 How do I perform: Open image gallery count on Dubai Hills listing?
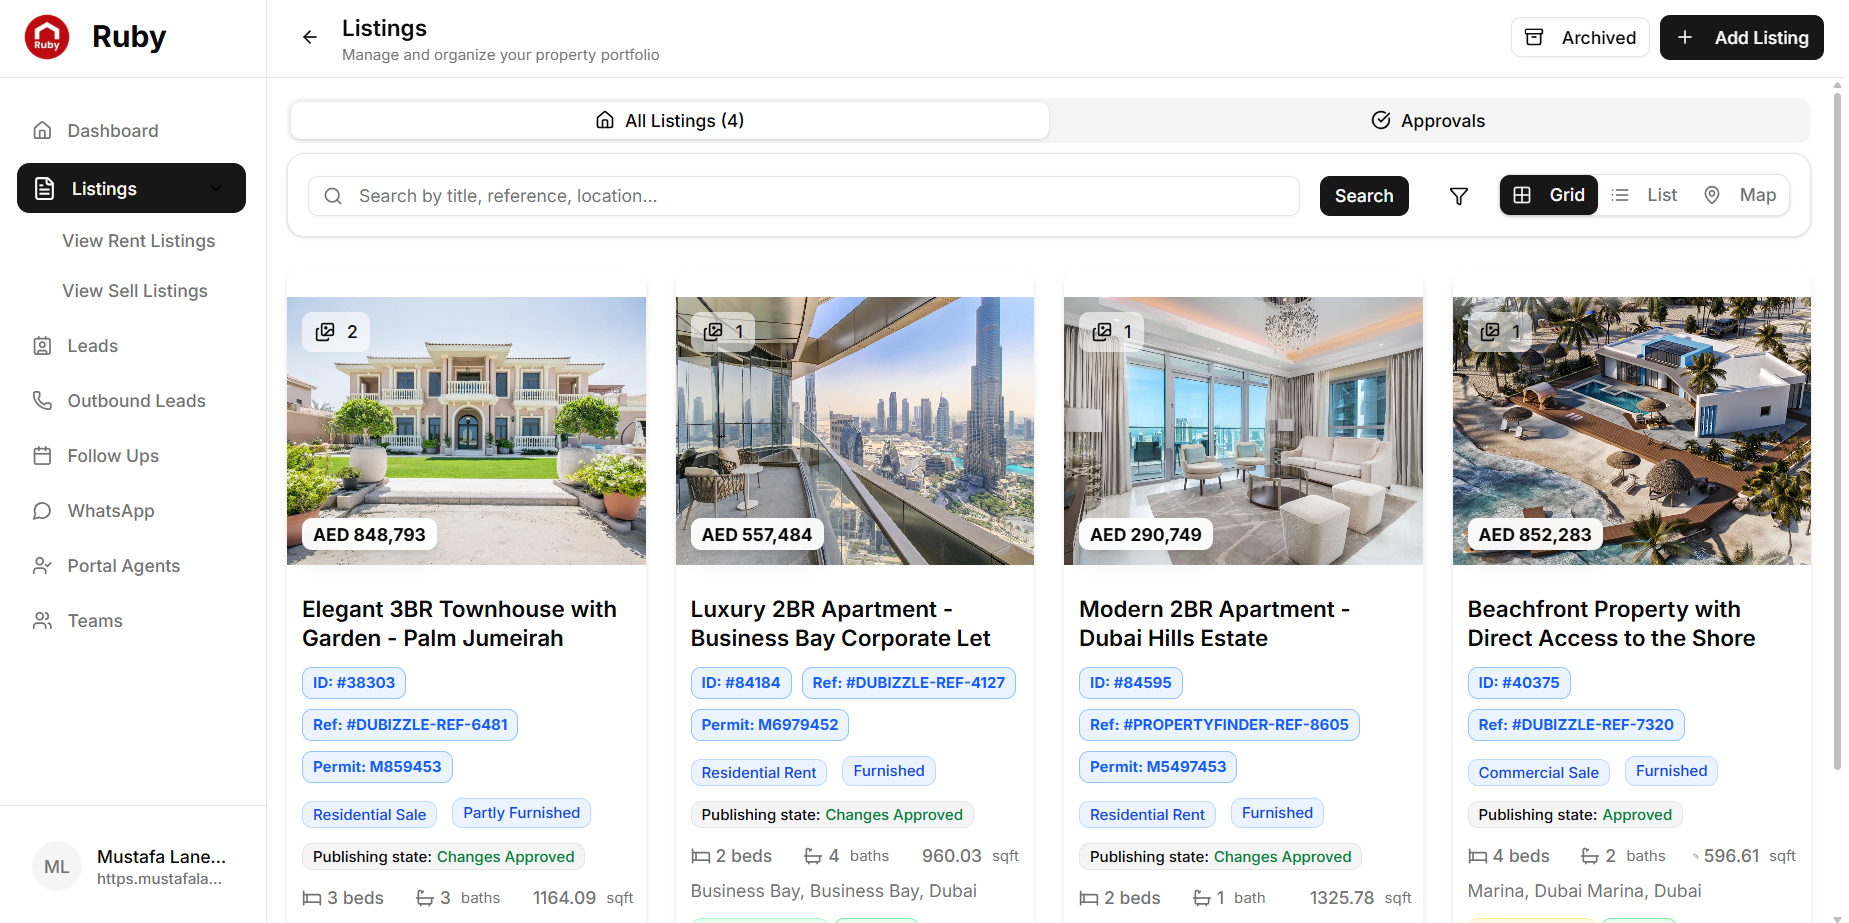[x=1111, y=331]
